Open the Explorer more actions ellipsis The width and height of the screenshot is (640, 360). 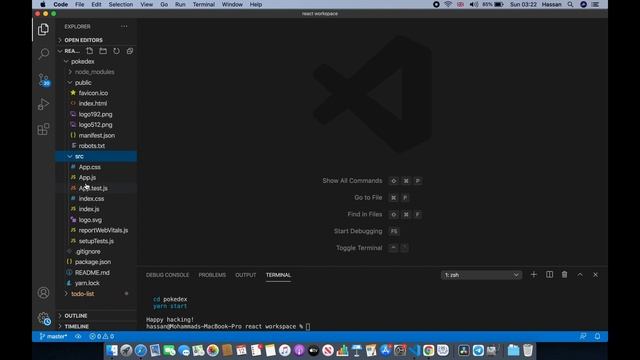[124, 27]
